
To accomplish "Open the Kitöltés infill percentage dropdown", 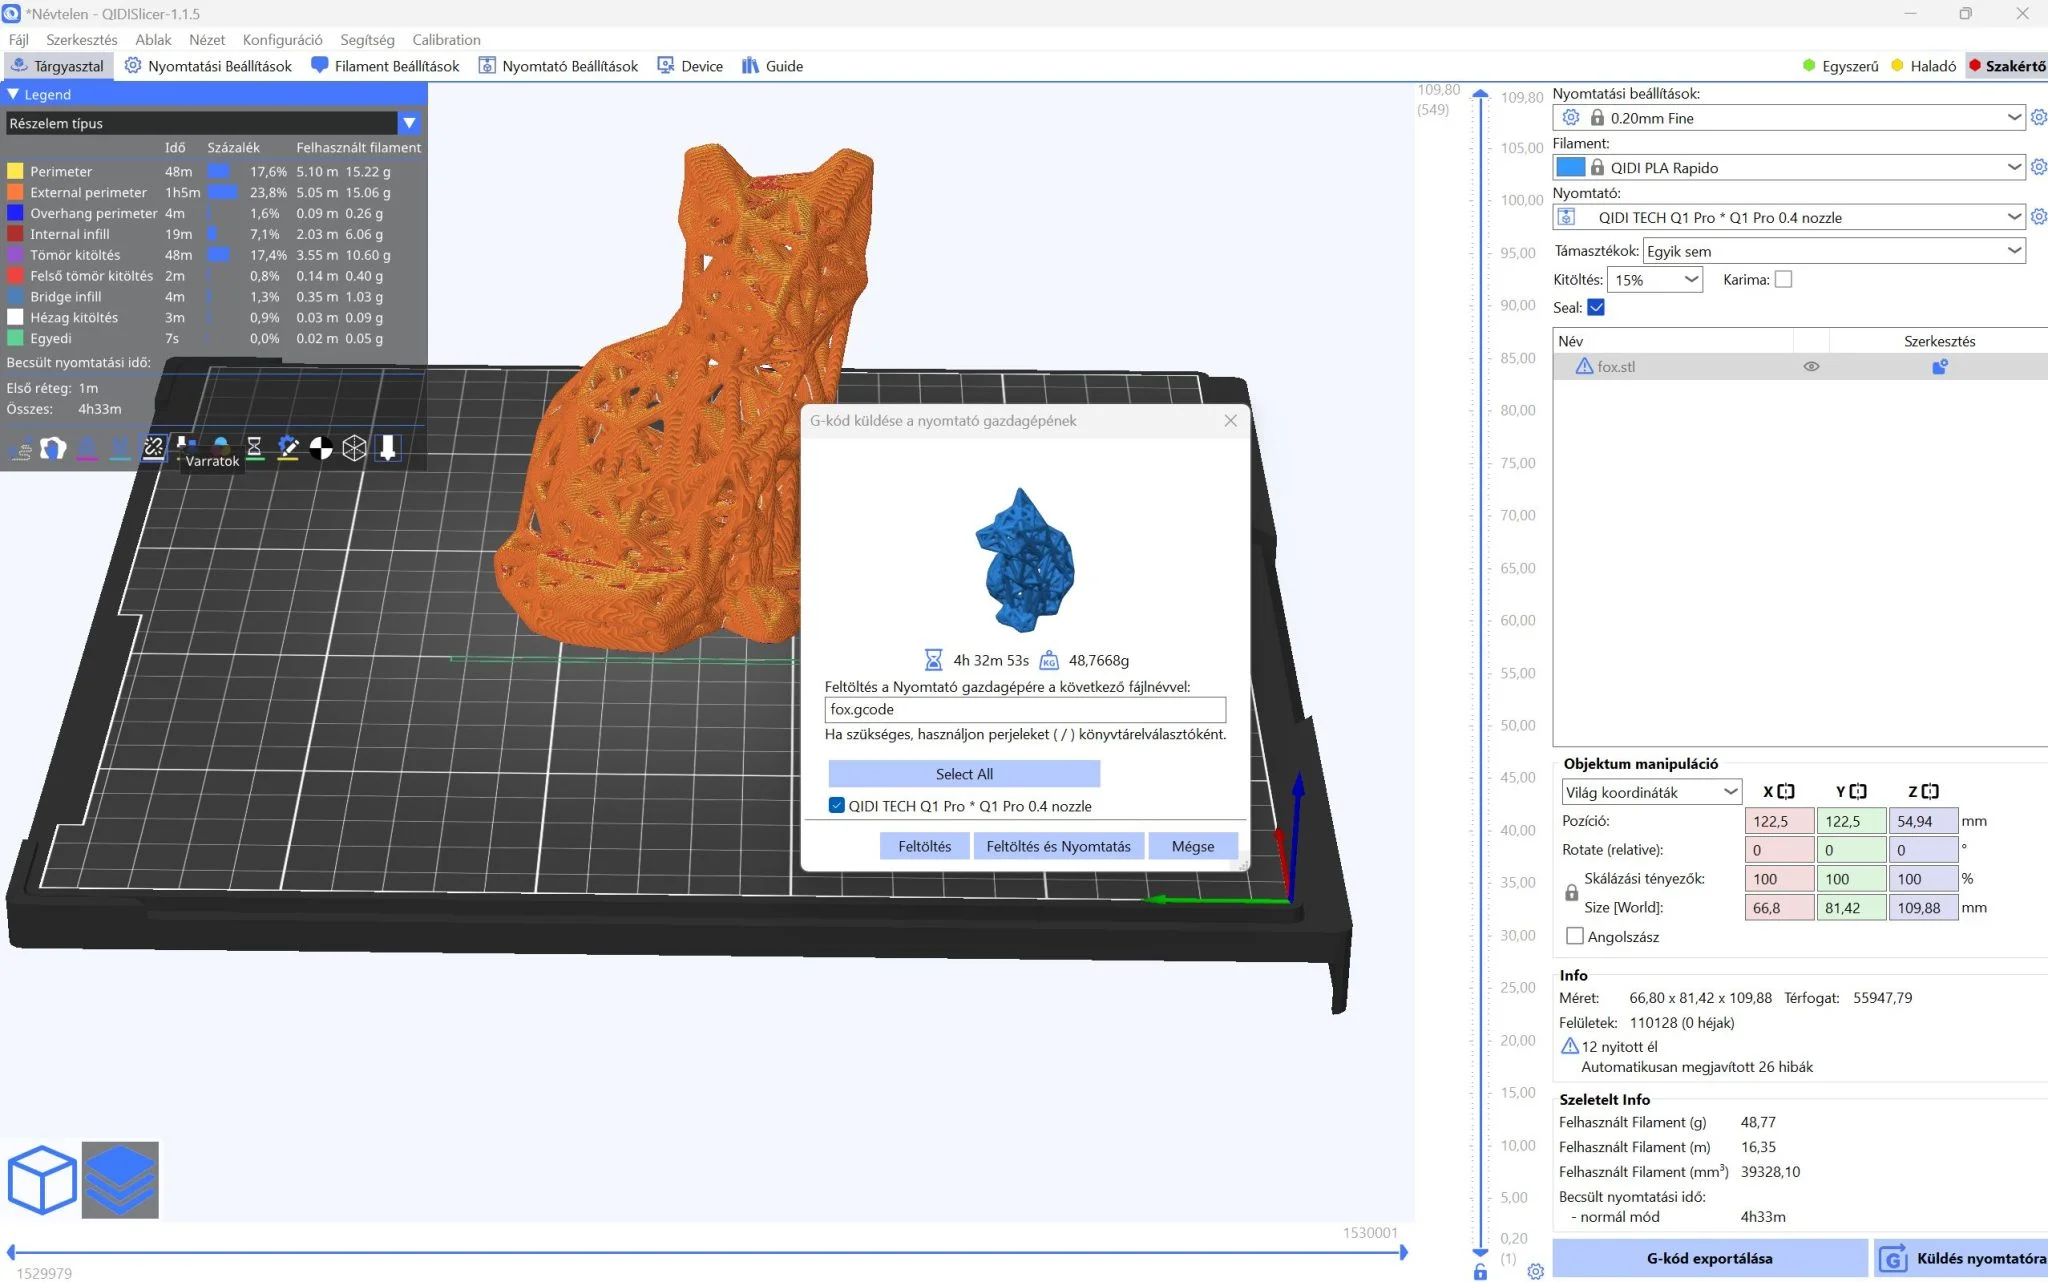I will [1655, 280].
